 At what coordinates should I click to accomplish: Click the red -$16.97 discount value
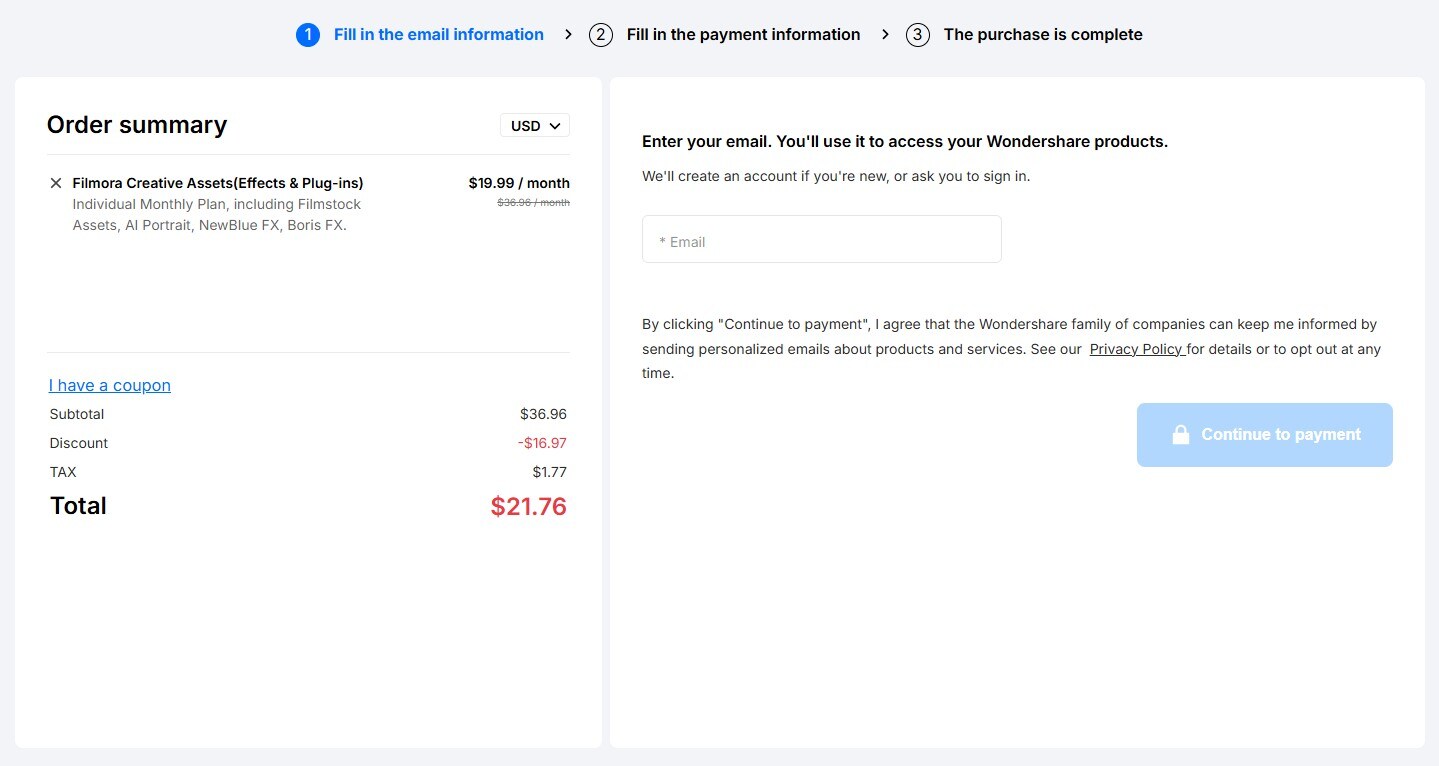click(542, 443)
